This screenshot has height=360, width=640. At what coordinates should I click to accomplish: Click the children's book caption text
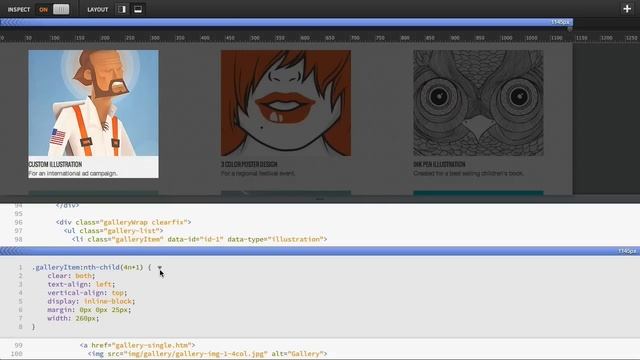(468, 173)
